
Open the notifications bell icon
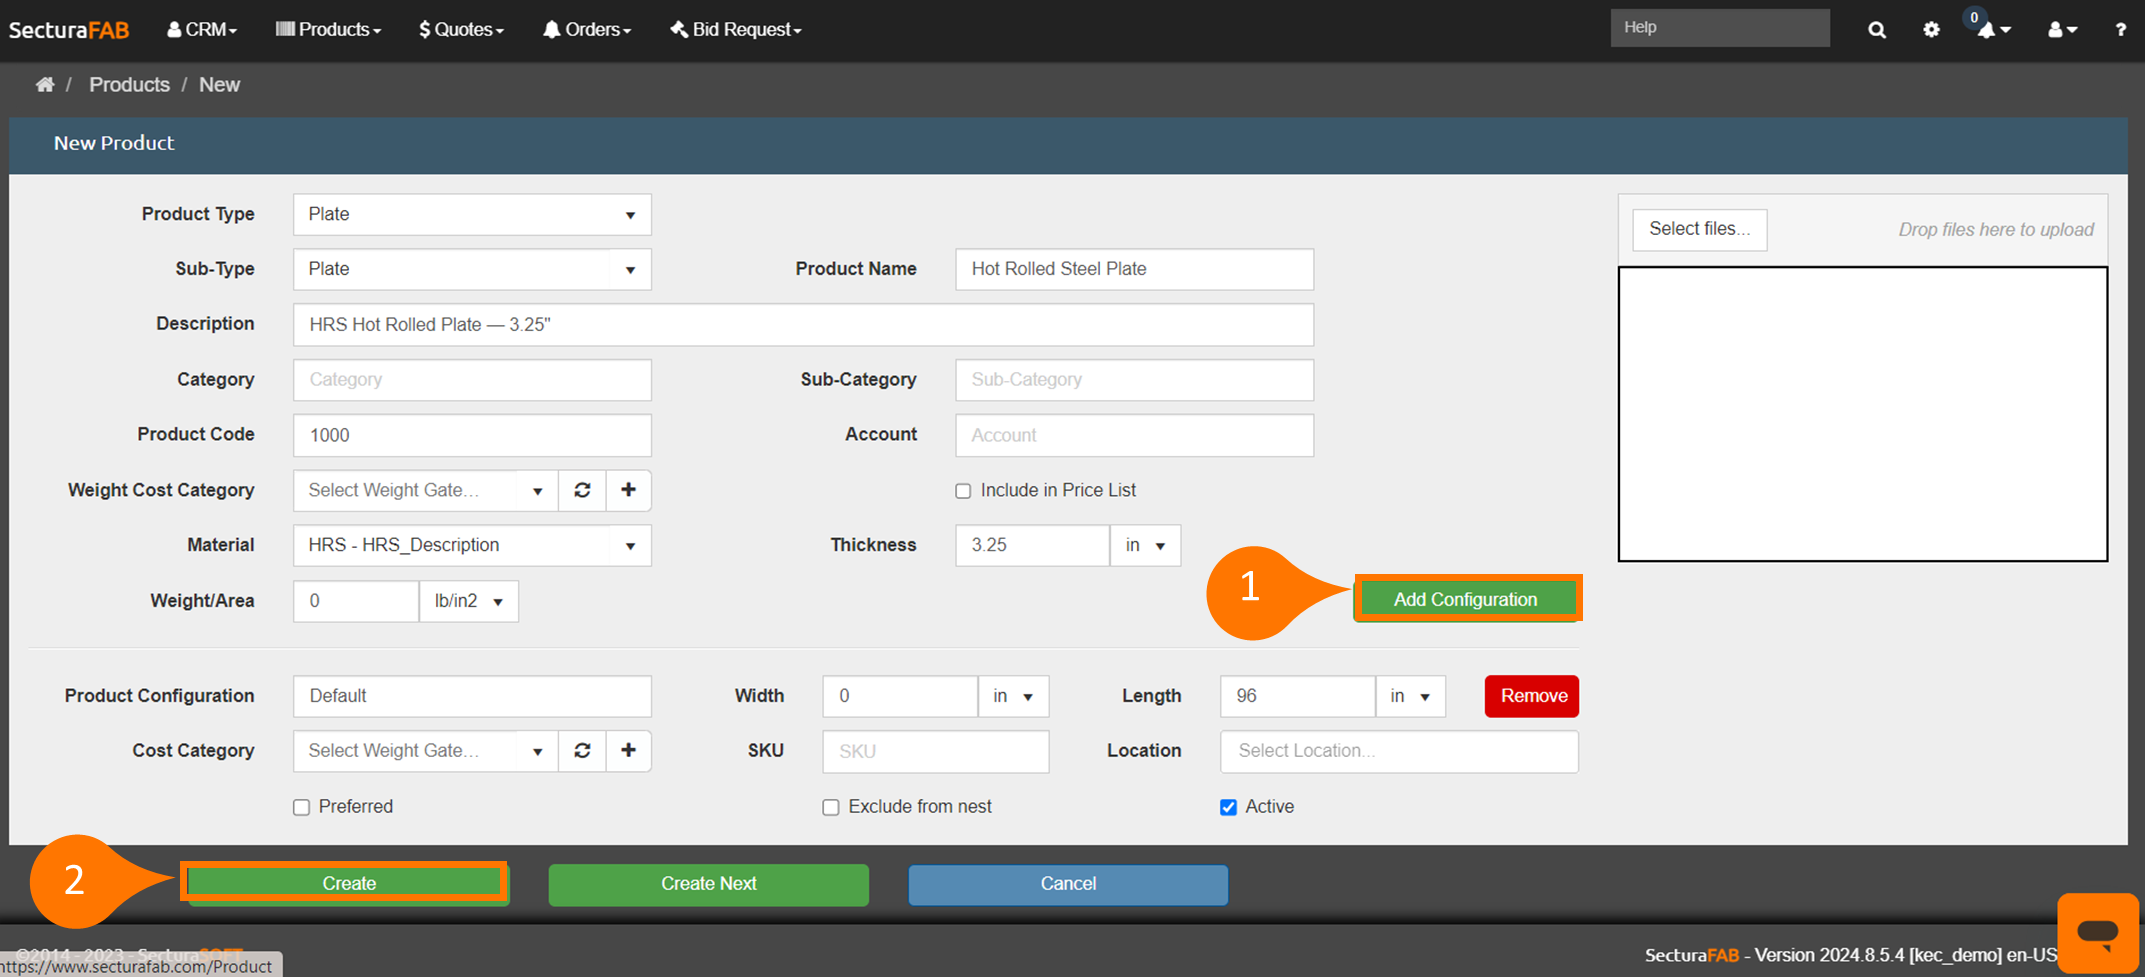point(1989,30)
